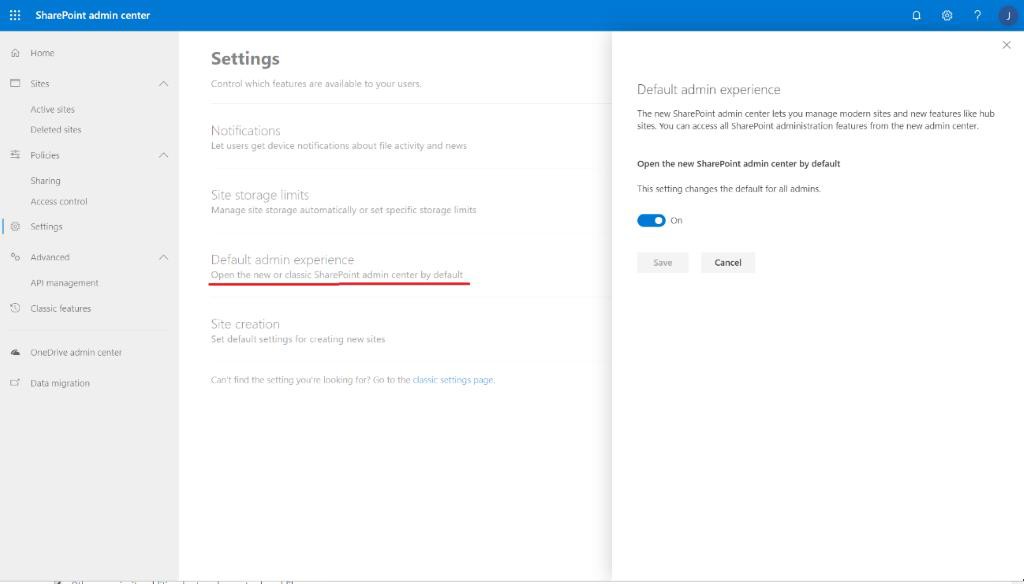
Task: Click 'Set default settings for creating' description
Action: (x=298, y=340)
